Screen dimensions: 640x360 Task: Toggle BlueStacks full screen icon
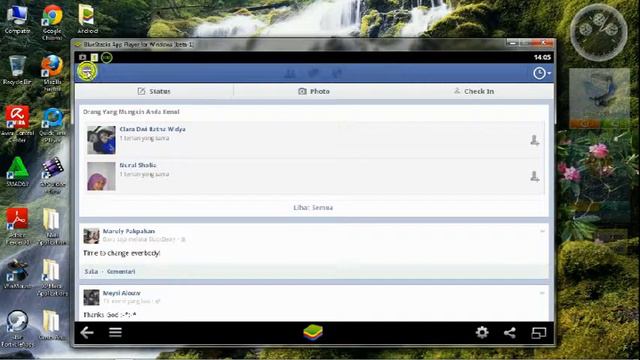coord(538,333)
